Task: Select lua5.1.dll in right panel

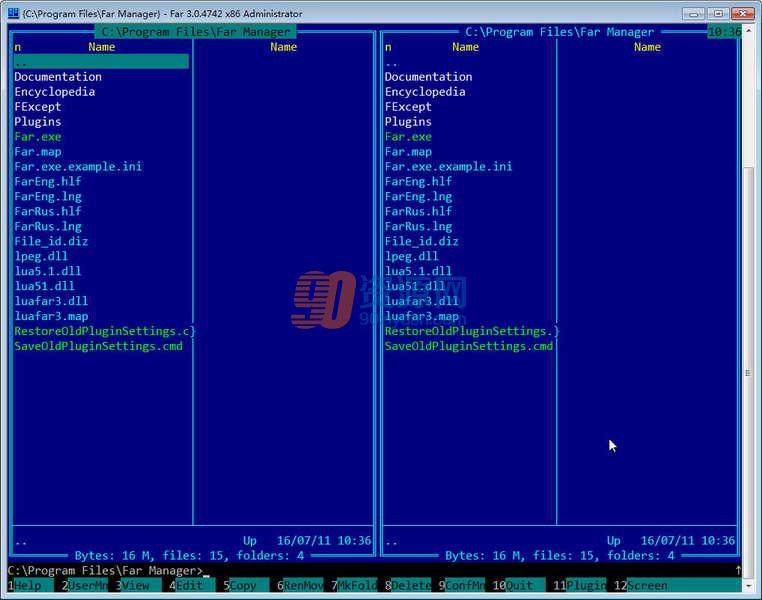Action: point(418,272)
